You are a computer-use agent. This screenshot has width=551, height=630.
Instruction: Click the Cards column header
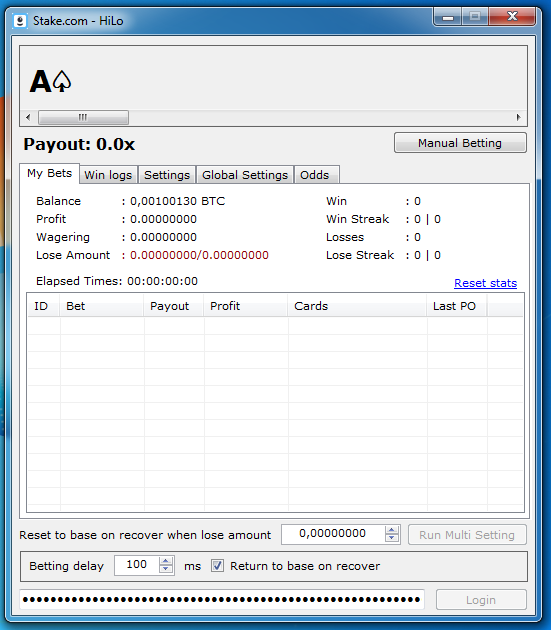point(357,306)
